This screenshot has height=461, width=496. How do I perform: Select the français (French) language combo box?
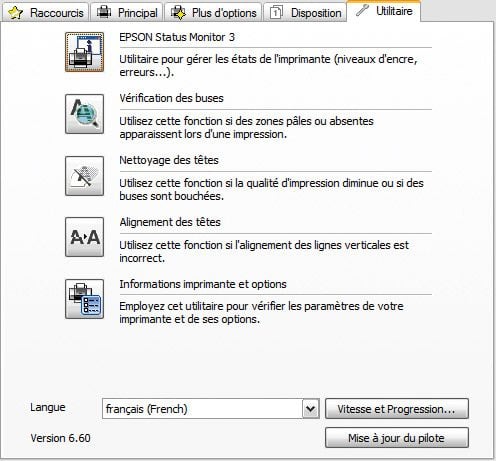coord(211,409)
